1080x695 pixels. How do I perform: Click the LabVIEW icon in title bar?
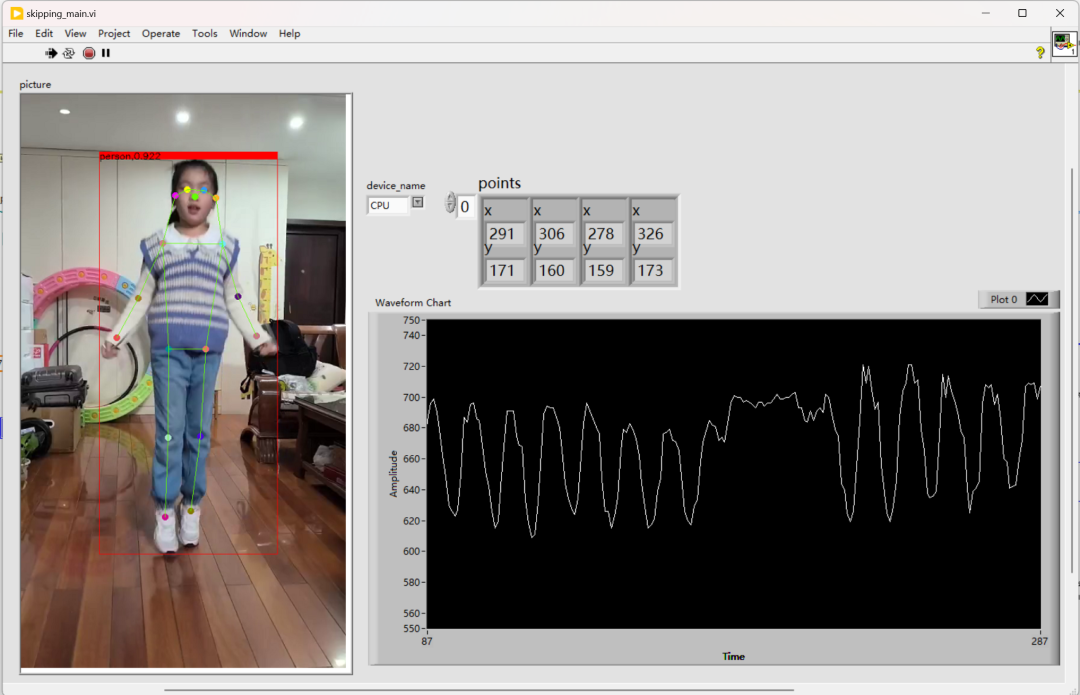[x=16, y=13]
